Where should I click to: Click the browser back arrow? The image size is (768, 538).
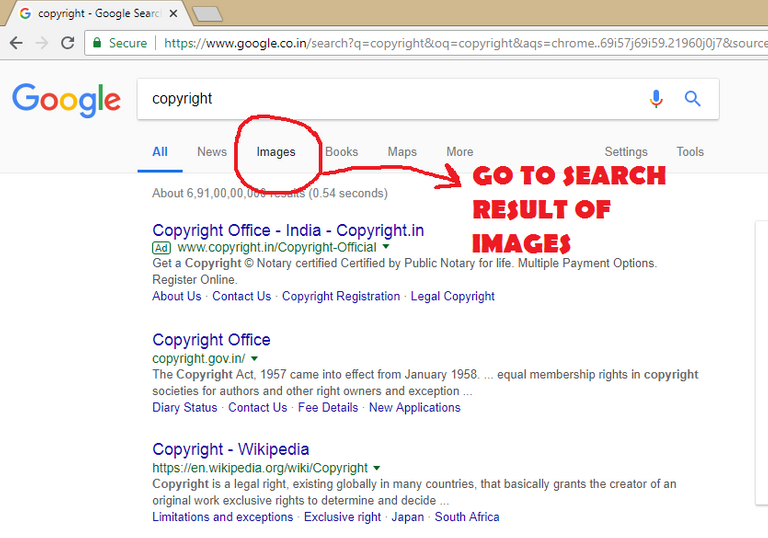coord(16,43)
